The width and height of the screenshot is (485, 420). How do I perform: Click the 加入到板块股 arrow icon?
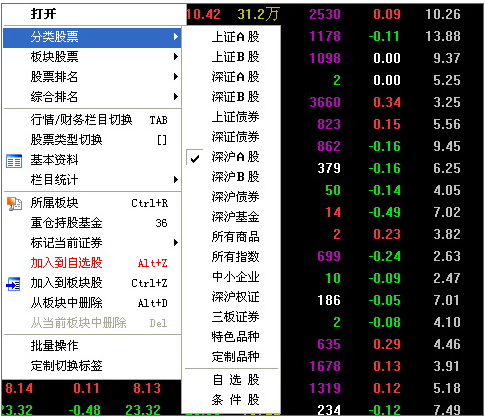tap(13, 284)
